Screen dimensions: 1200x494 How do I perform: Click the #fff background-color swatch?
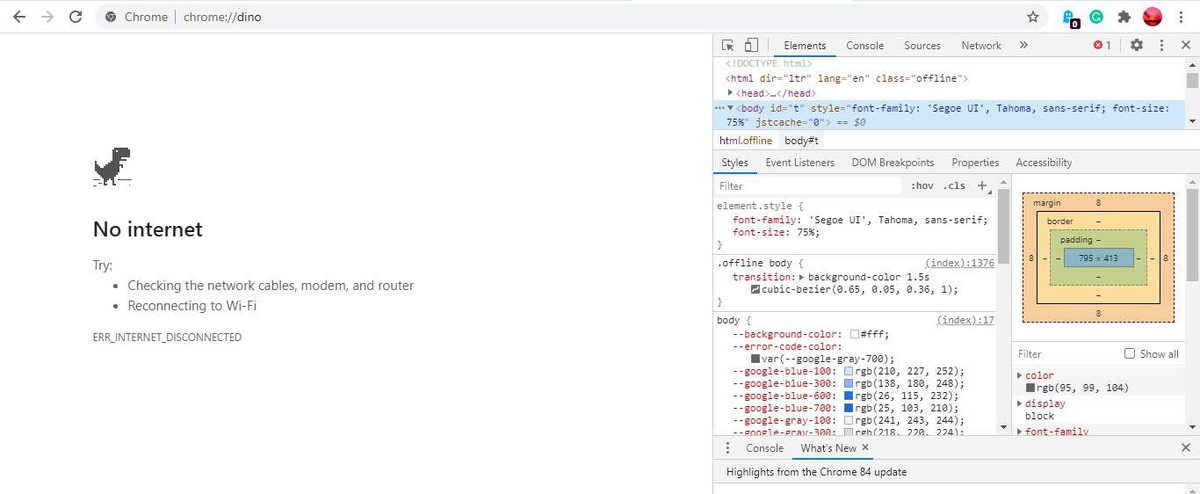(x=855, y=334)
